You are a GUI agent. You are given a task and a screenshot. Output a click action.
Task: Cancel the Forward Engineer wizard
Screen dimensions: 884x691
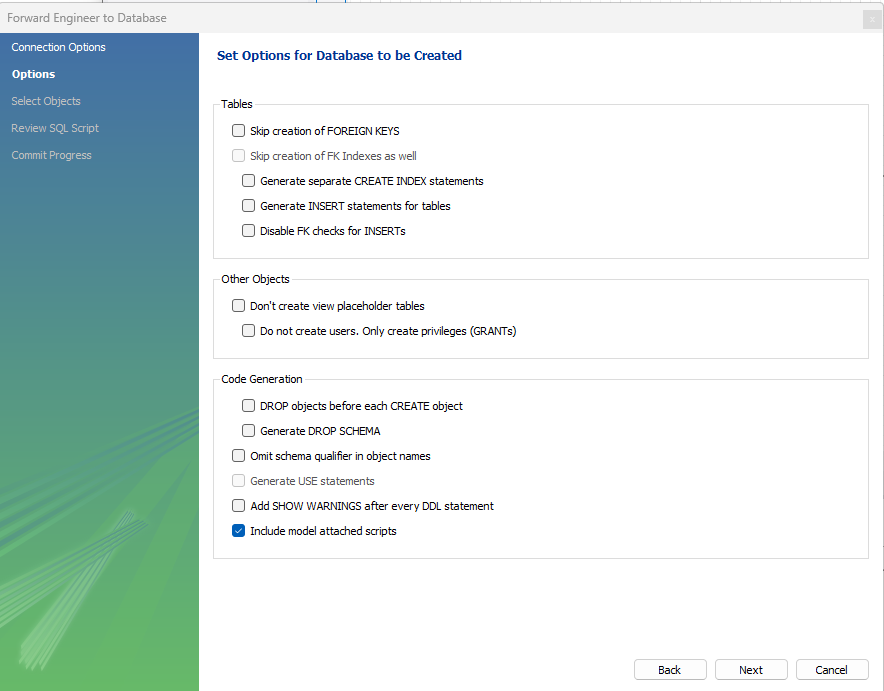click(832, 670)
